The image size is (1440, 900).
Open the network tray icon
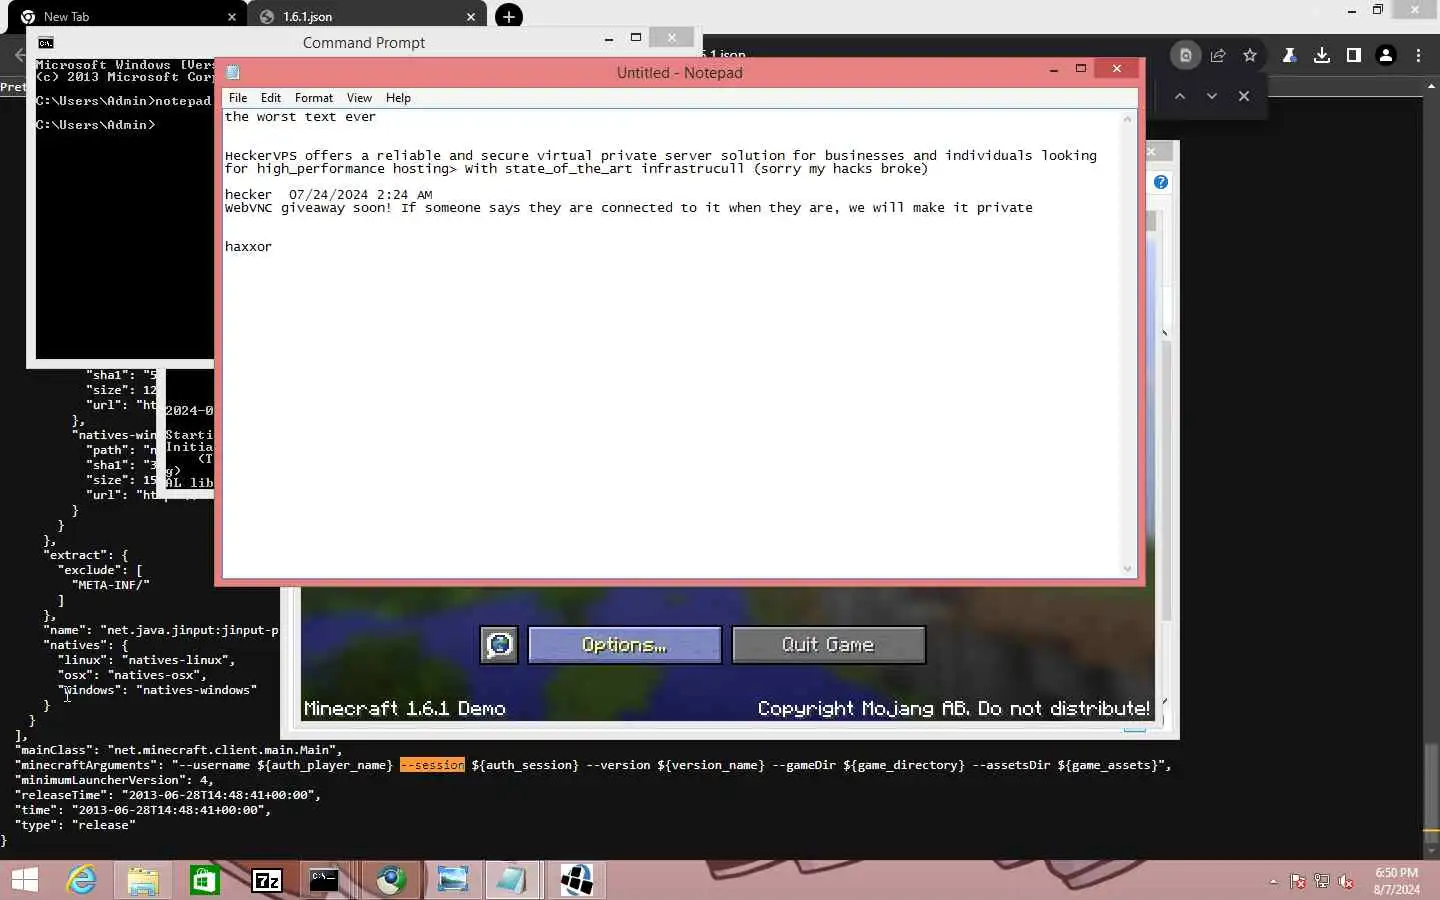coord(1322,882)
